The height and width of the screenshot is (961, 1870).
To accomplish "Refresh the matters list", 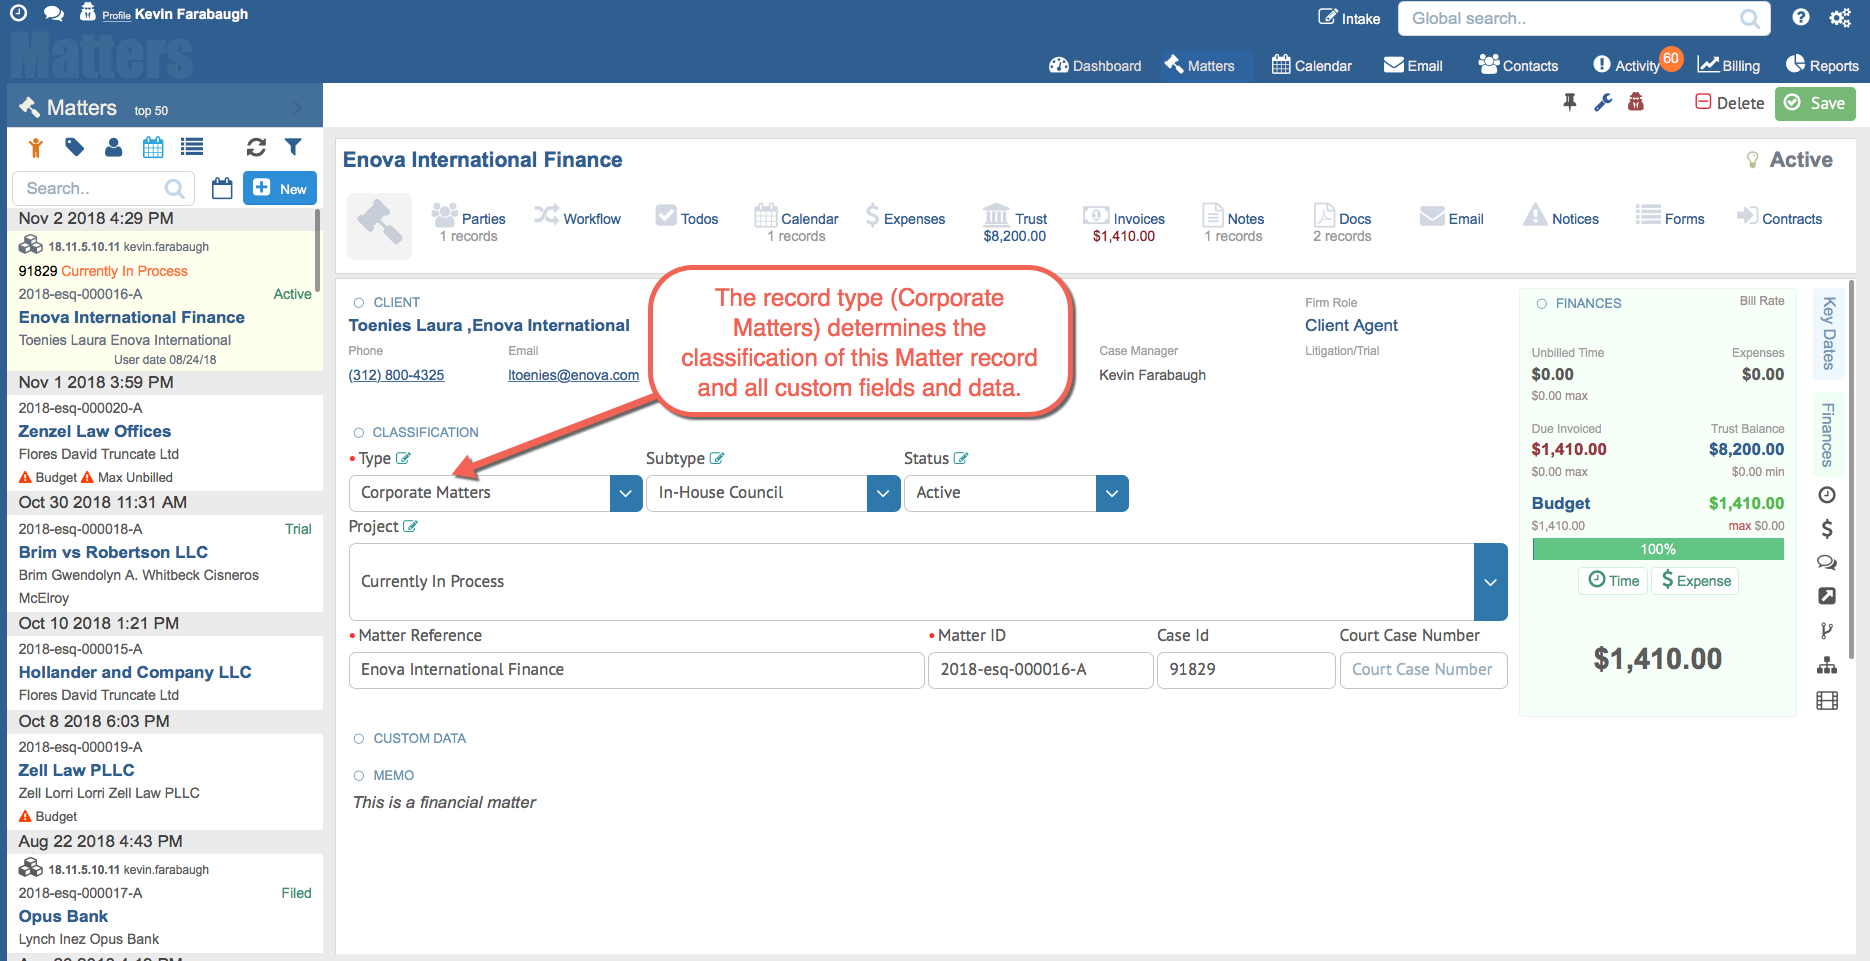I will (256, 148).
